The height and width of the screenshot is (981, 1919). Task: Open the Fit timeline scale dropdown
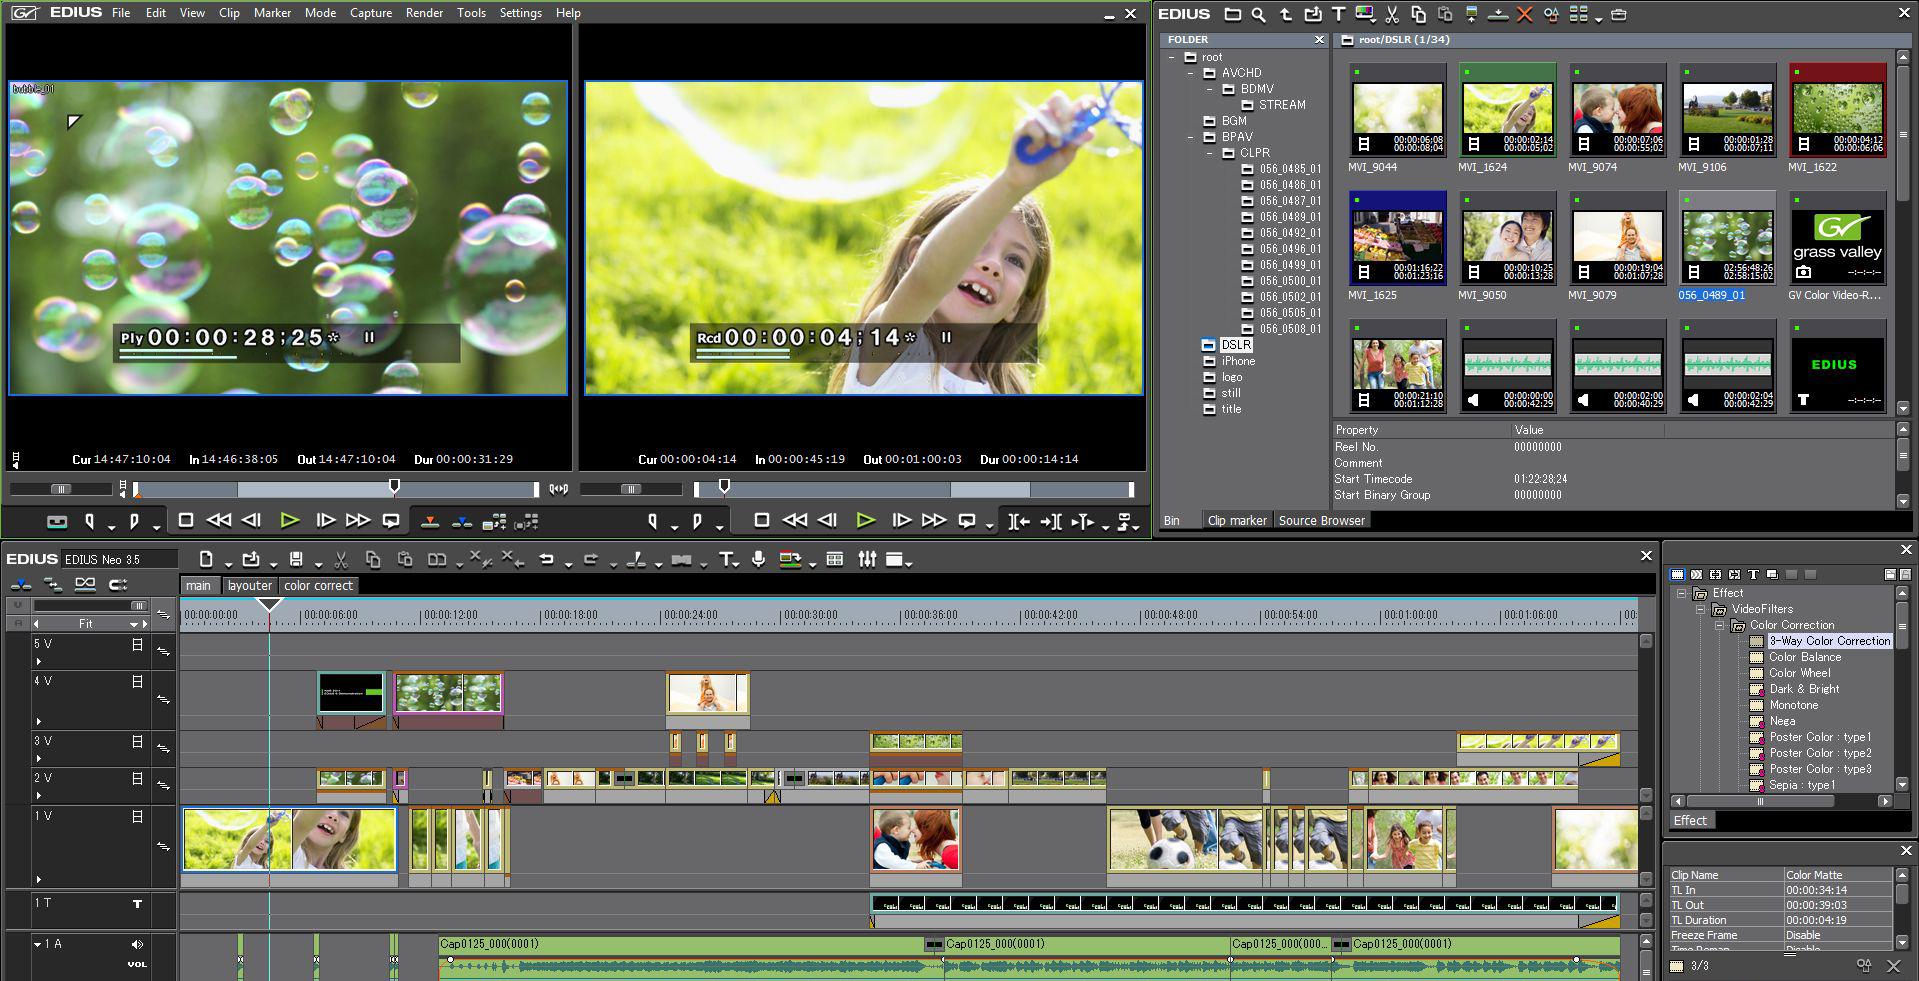click(133, 624)
